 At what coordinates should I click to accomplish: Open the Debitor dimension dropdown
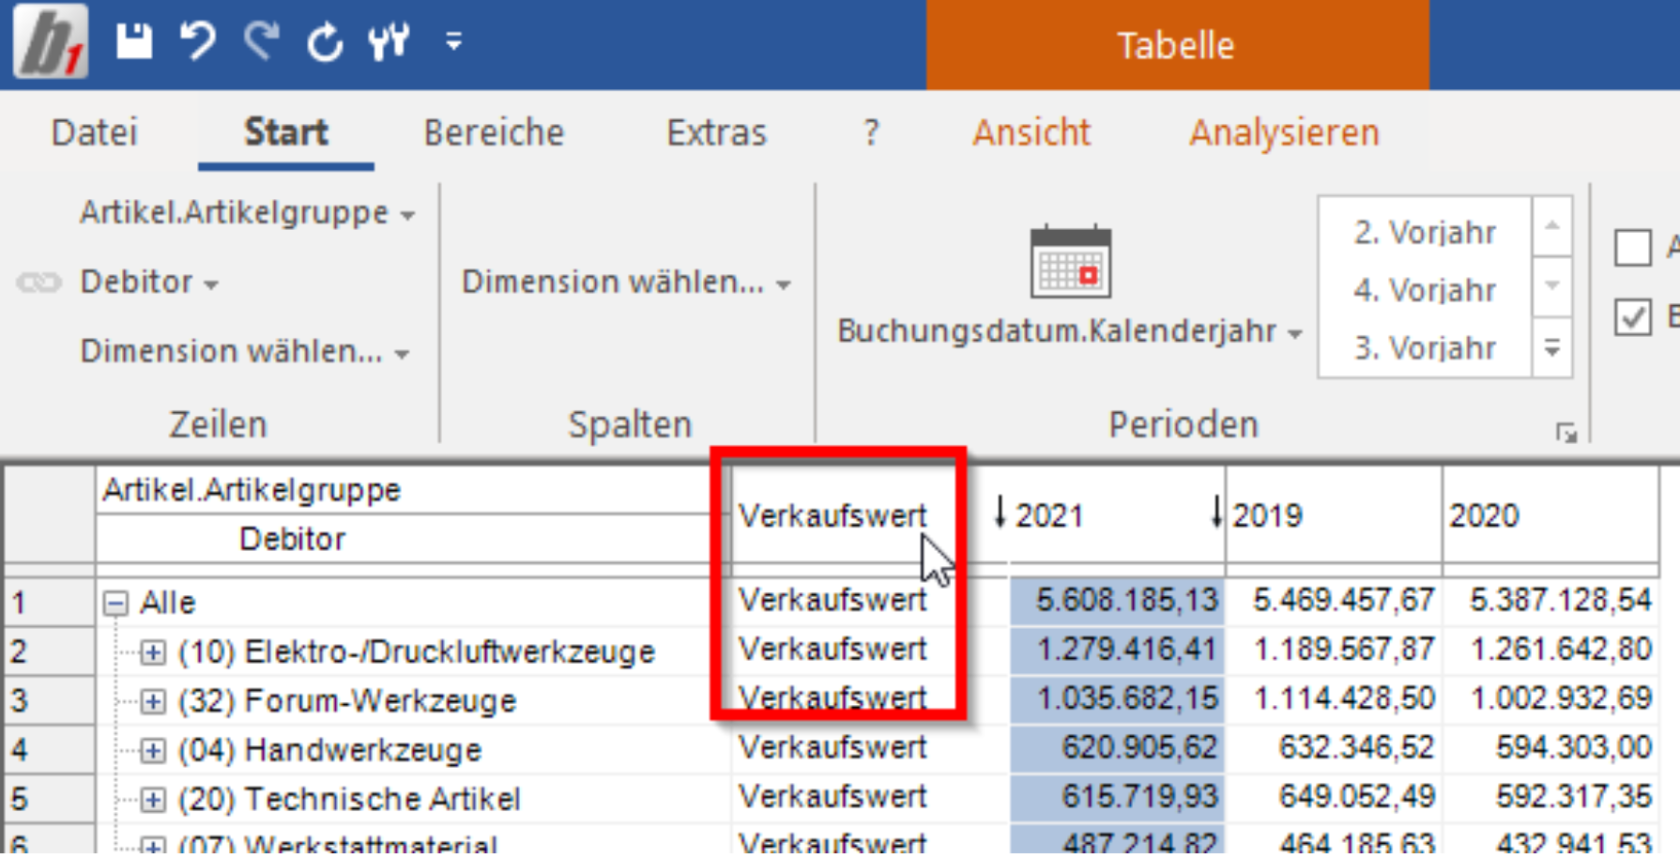point(149,283)
